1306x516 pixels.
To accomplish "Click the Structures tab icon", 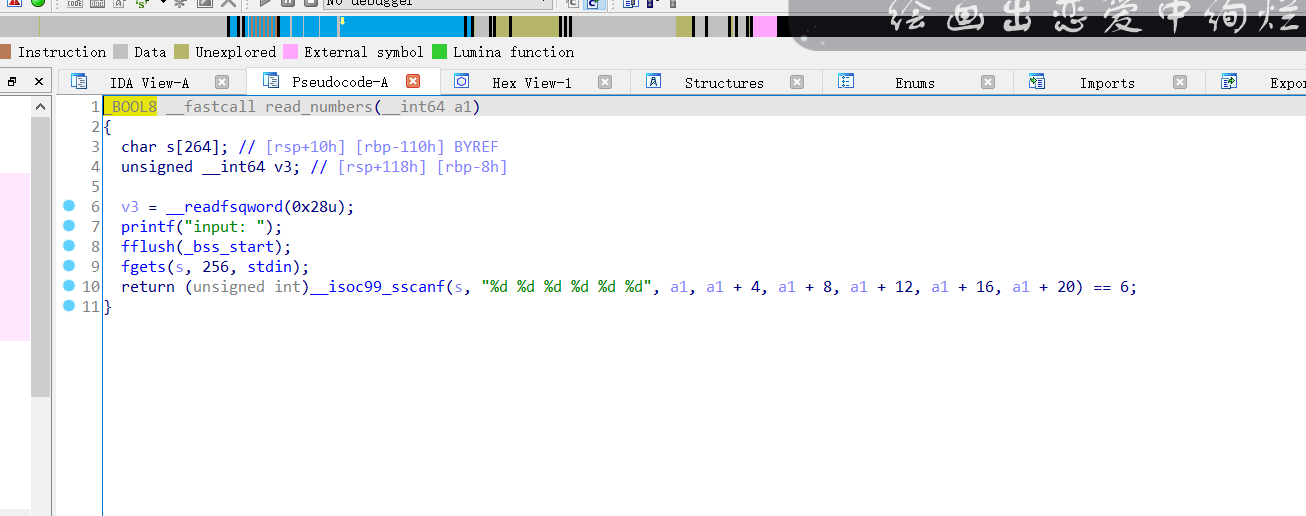I will pos(654,82).
